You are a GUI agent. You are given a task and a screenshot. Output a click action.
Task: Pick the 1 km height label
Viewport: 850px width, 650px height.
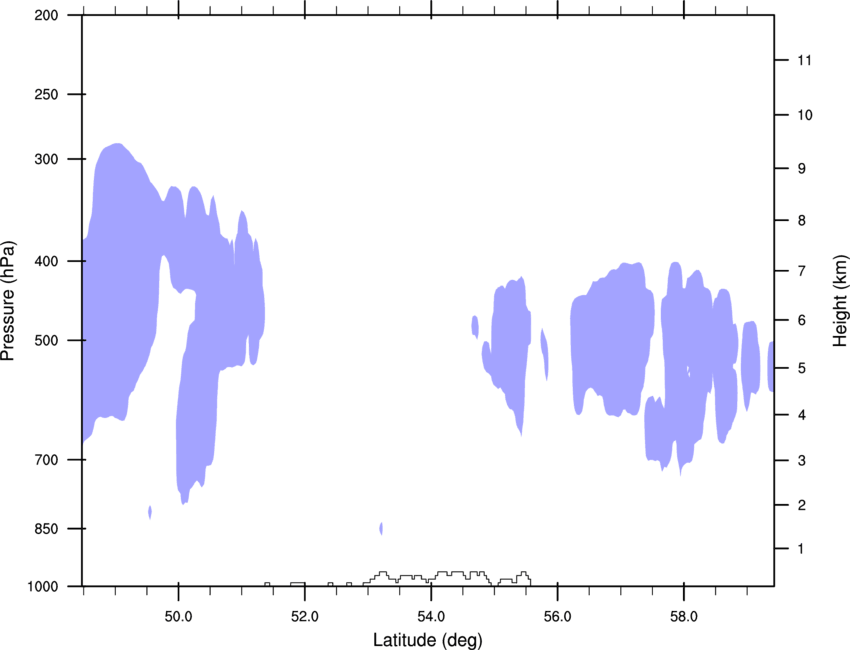coord(802,549)
